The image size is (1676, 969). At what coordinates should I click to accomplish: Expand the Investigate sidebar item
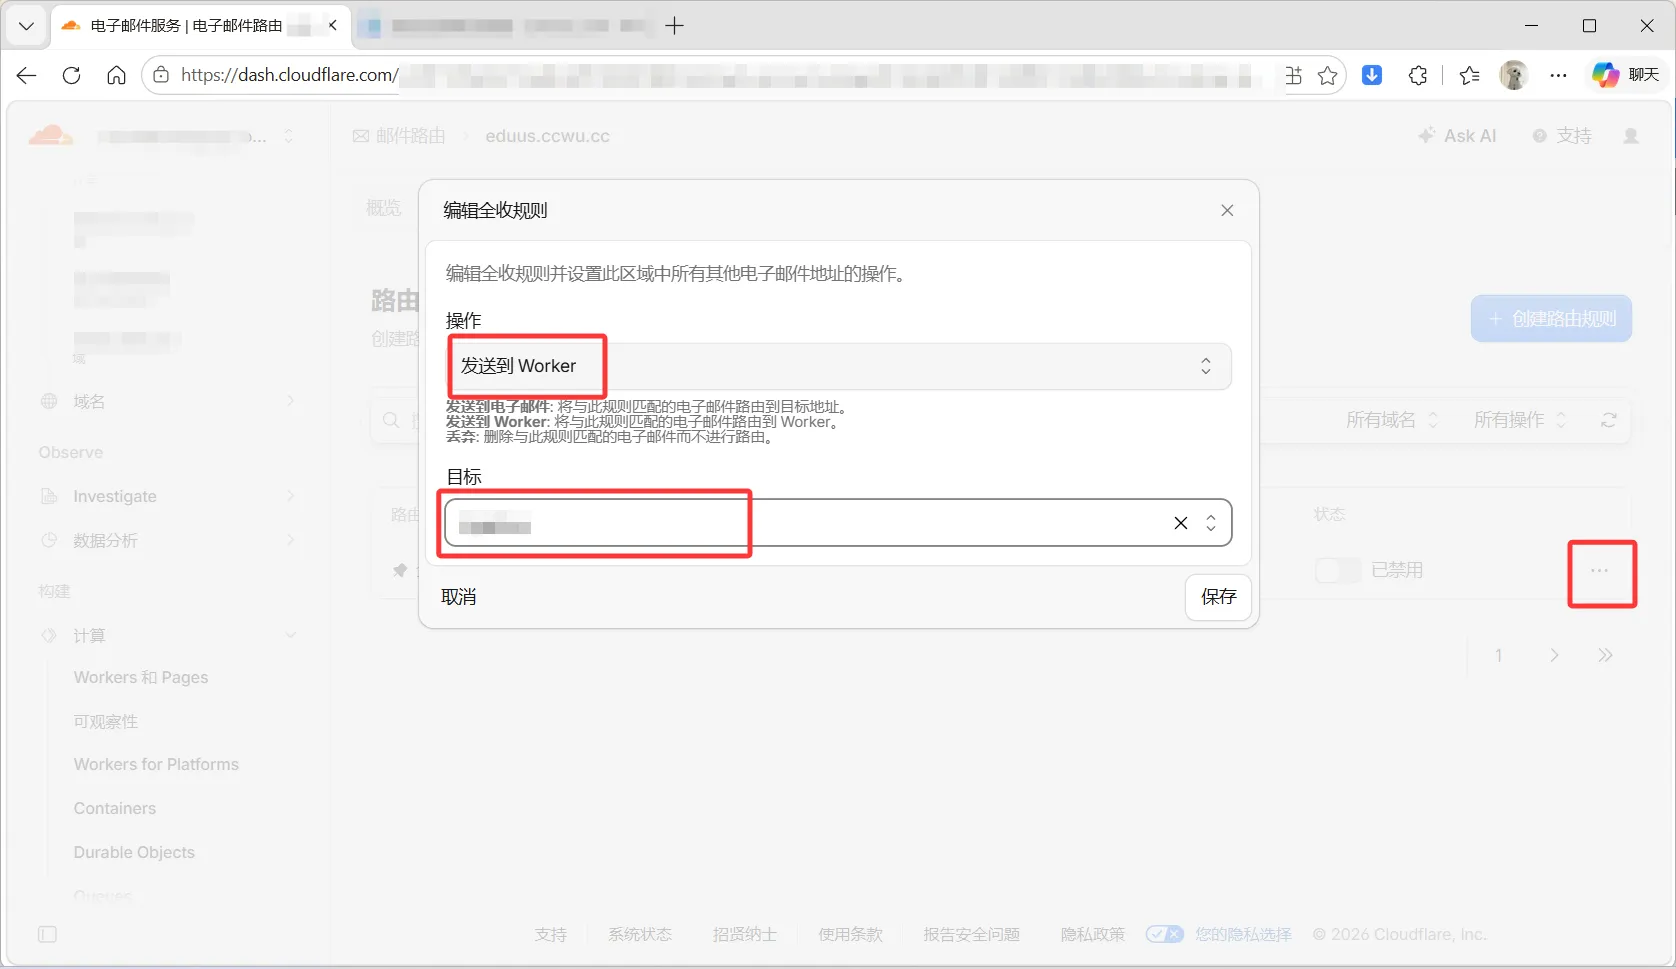(x=291, y=496)
